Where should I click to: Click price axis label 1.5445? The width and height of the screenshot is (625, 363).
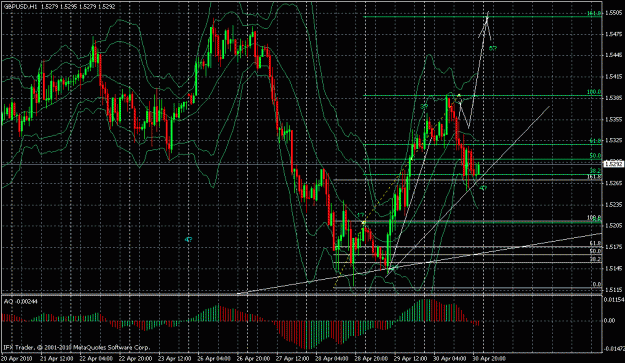614,55
